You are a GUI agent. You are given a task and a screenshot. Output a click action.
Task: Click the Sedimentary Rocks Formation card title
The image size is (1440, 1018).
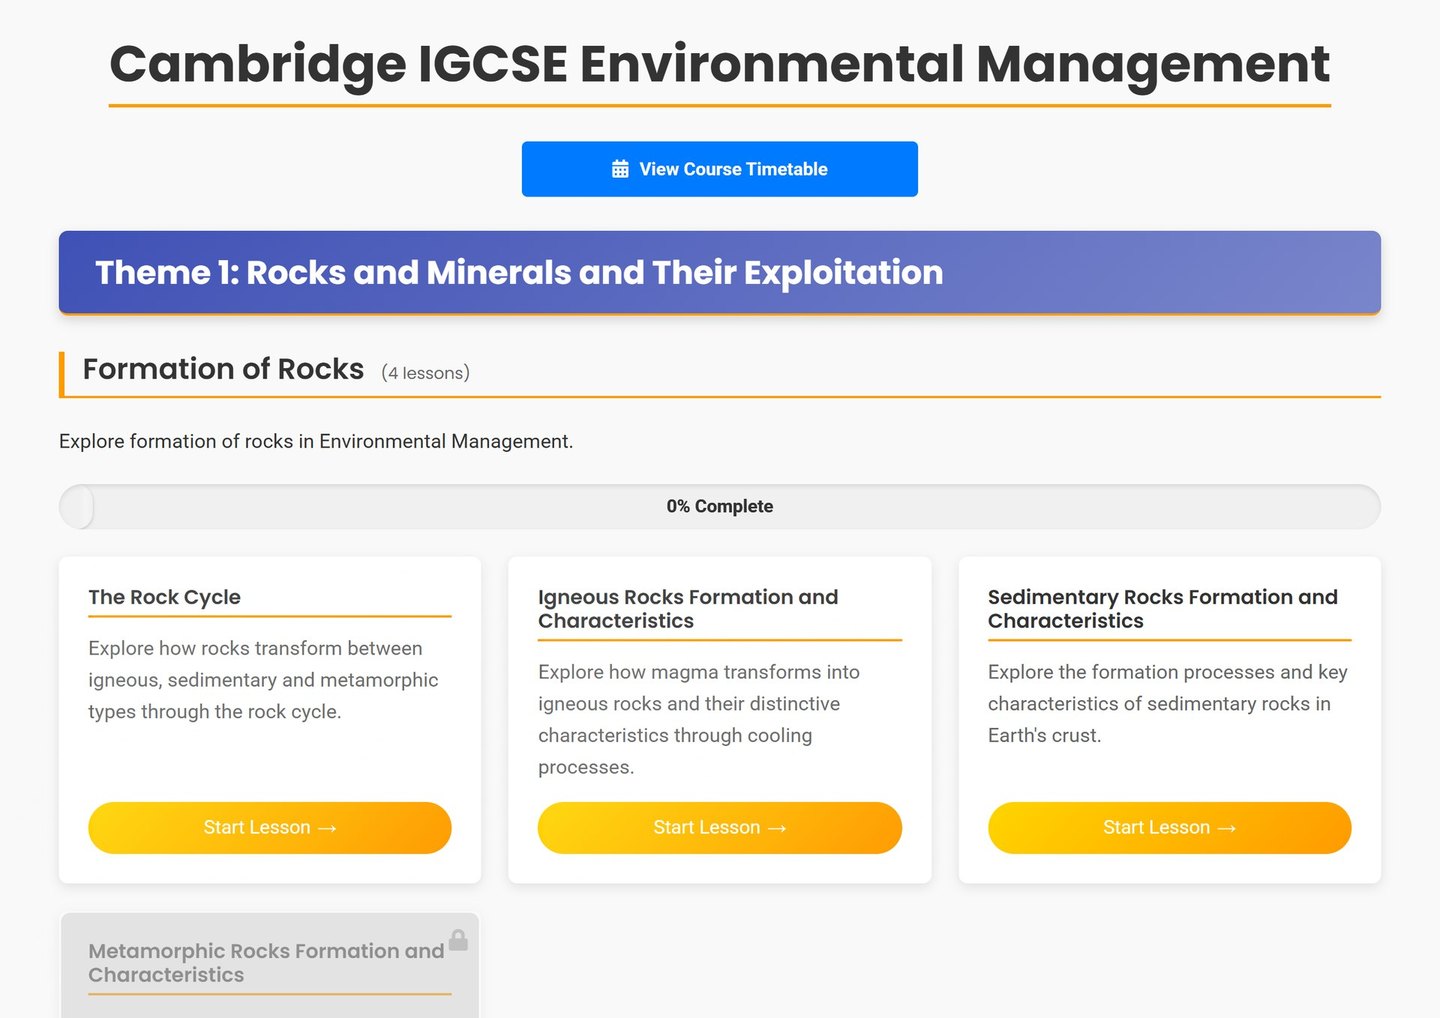point(1163,609)
